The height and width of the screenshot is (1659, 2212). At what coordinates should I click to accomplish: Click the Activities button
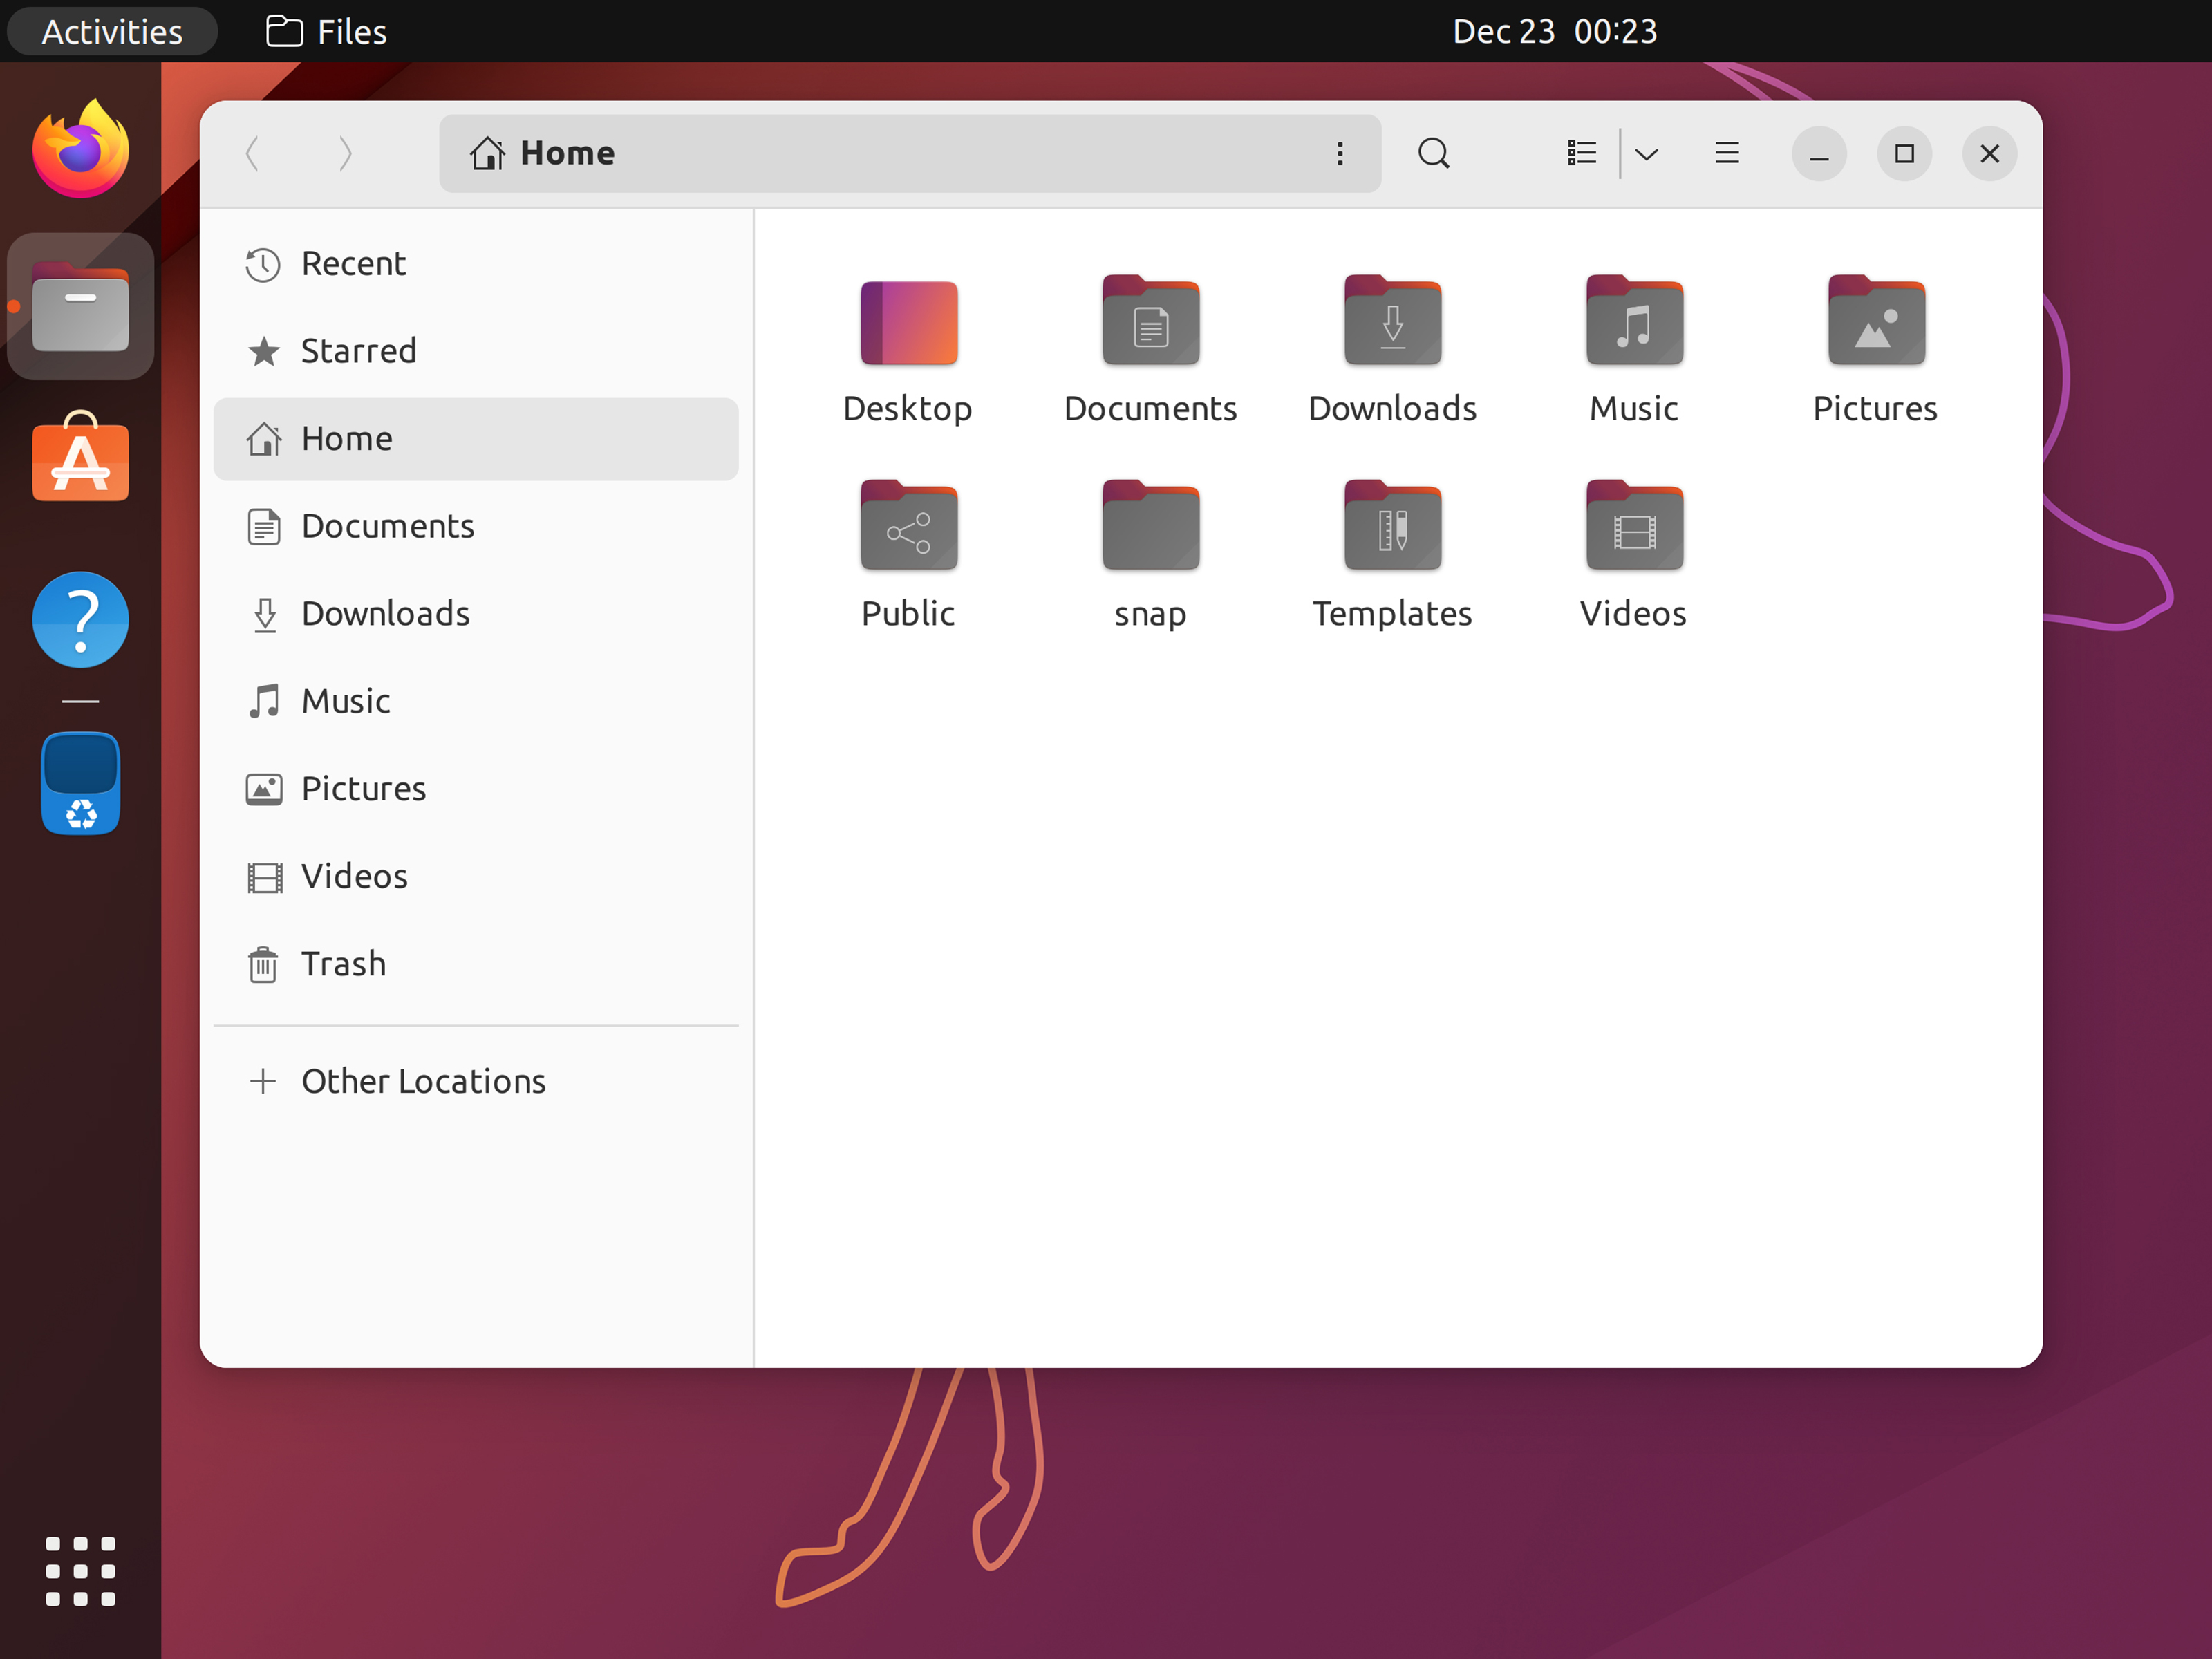pyautogui.click(x=112, y=31)
